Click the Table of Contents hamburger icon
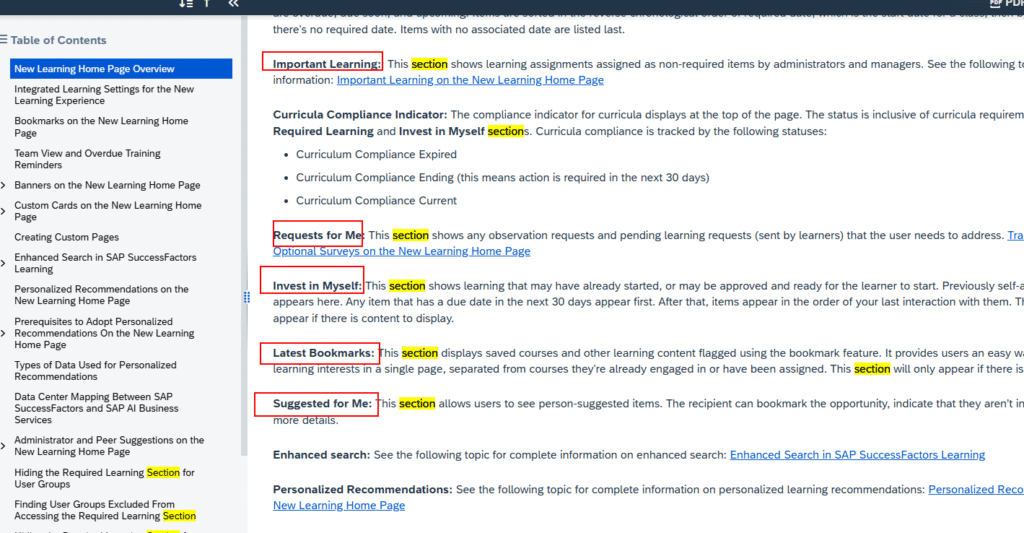Image resolution: width=1024 pixels, height=533 pixels. pos(4,40)
